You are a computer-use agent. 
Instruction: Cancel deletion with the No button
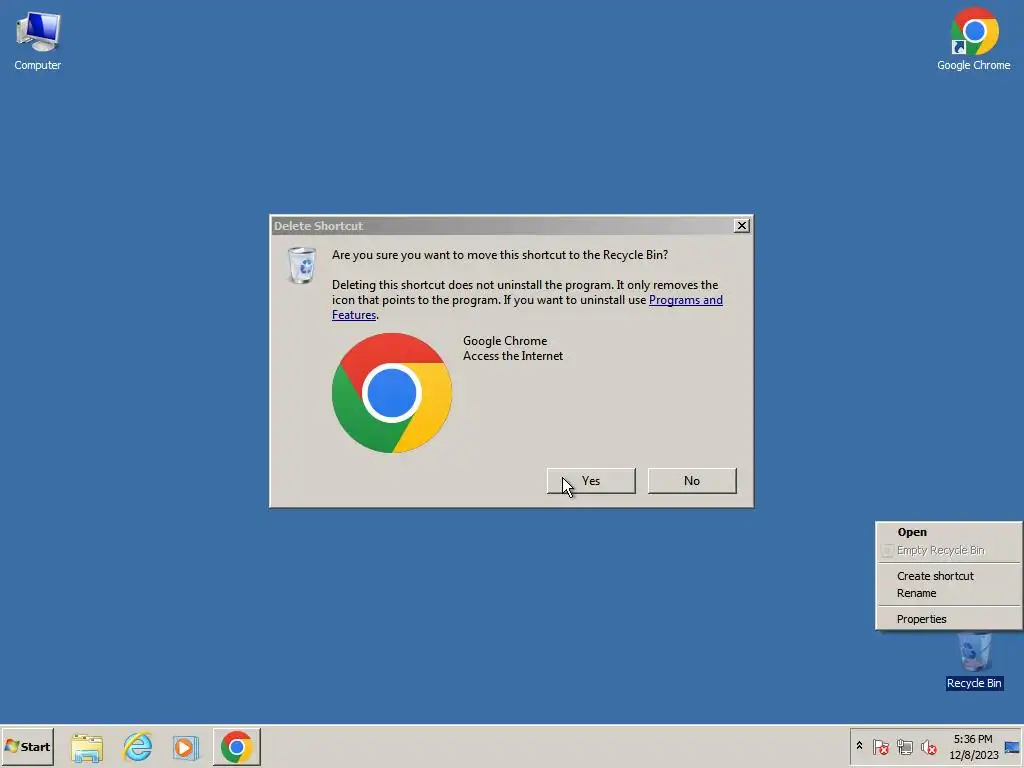coord(692,481)
